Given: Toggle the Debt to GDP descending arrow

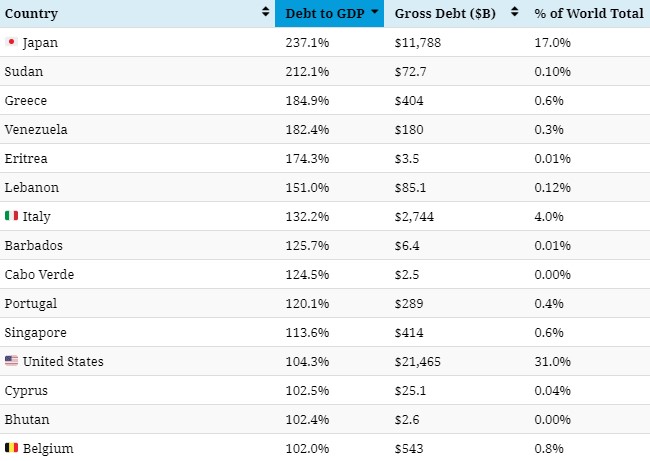Looking at the screenshot, I should point(374,13).
